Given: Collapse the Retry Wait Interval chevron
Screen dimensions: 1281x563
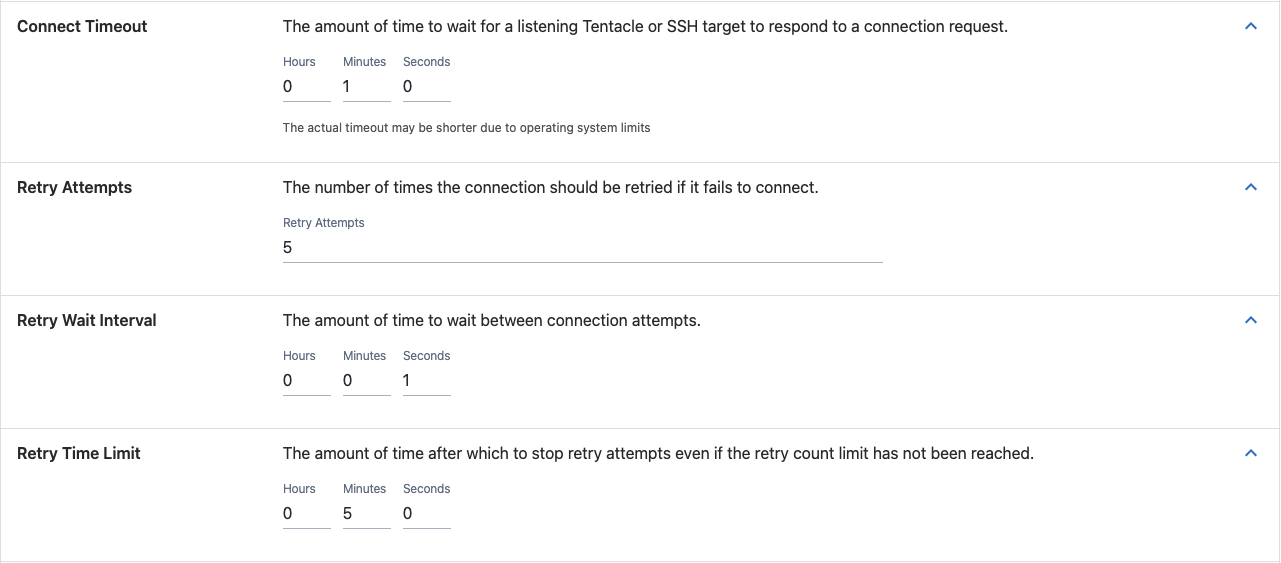Looking at the screenshot, I should [1250, 321].
